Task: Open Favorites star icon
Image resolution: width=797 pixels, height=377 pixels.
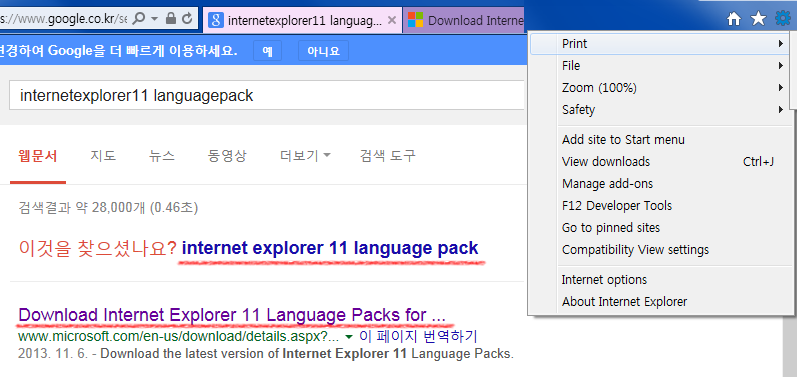Action: coord(758,19)
